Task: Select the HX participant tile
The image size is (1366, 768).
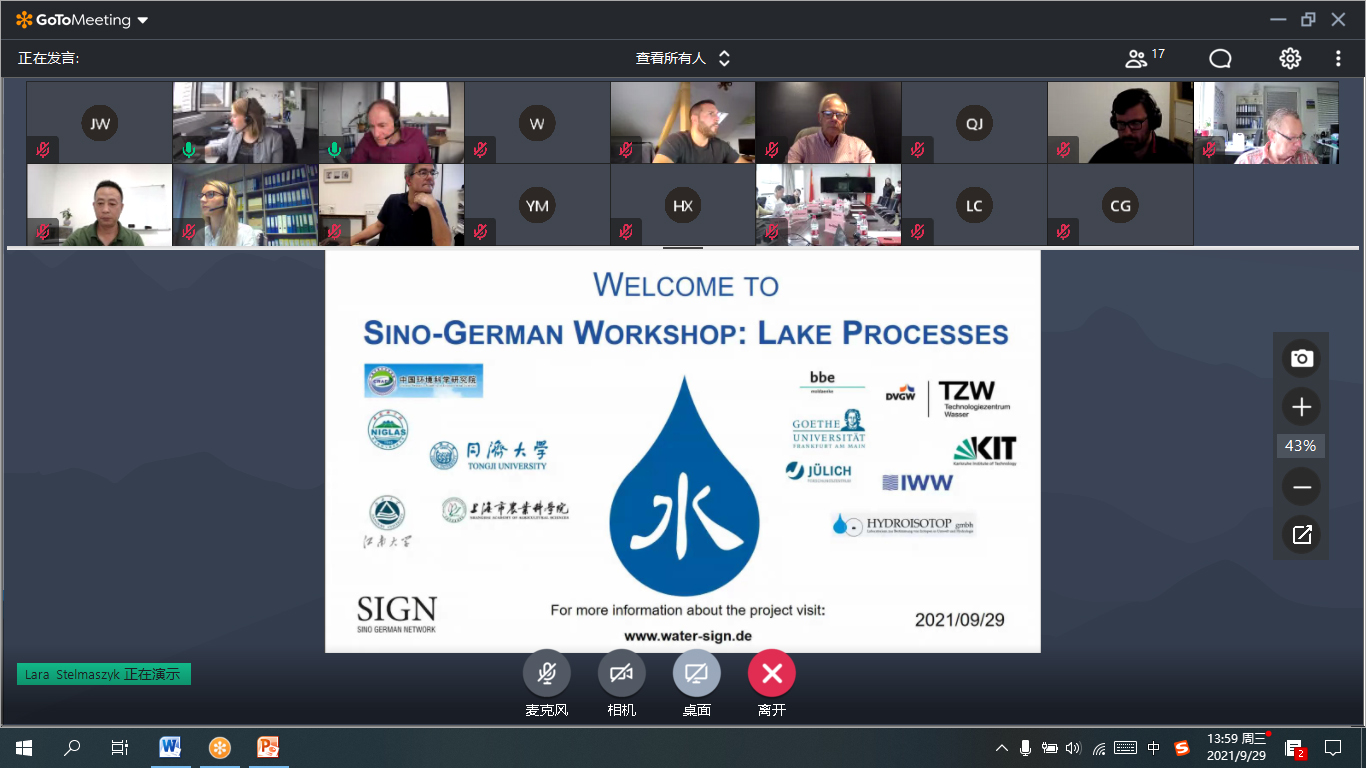Action: 683,205
